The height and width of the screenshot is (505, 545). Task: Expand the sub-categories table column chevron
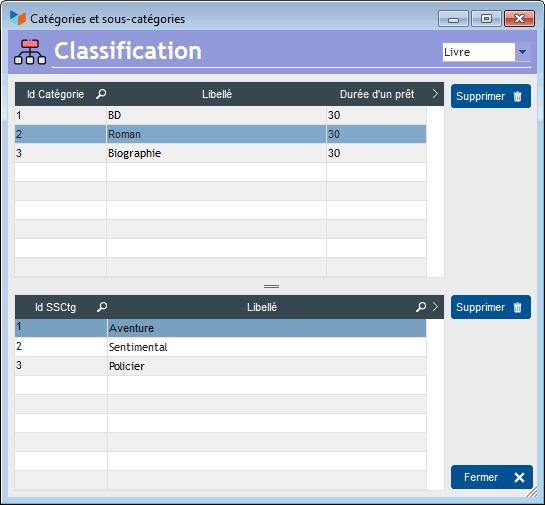(x=435, y=307)
